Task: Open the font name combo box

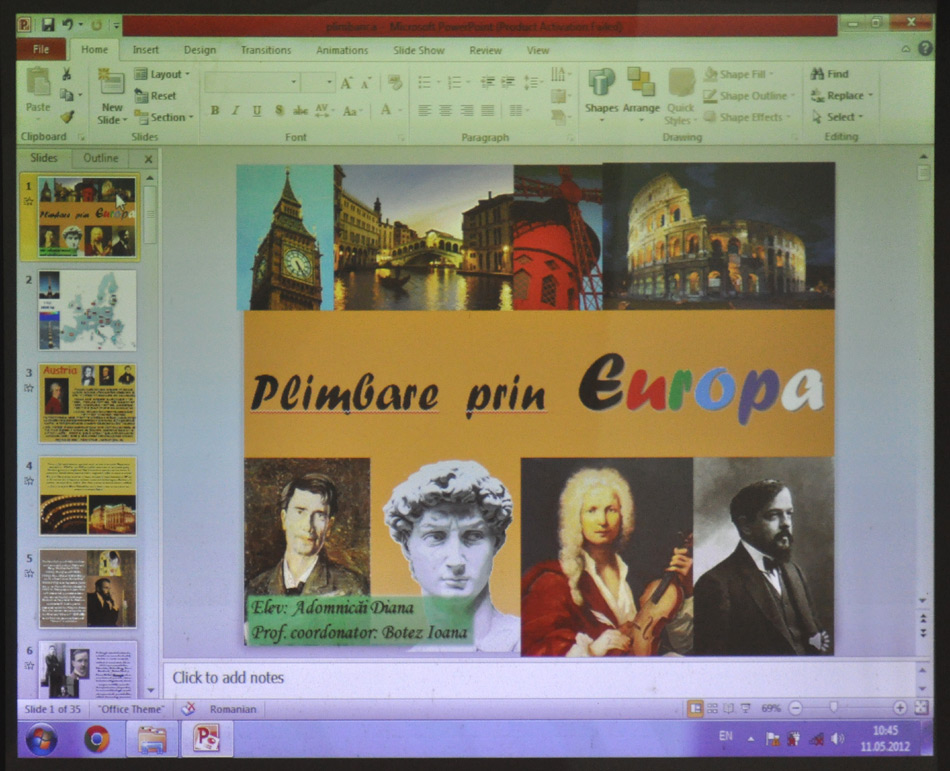Action: (252, 82)
